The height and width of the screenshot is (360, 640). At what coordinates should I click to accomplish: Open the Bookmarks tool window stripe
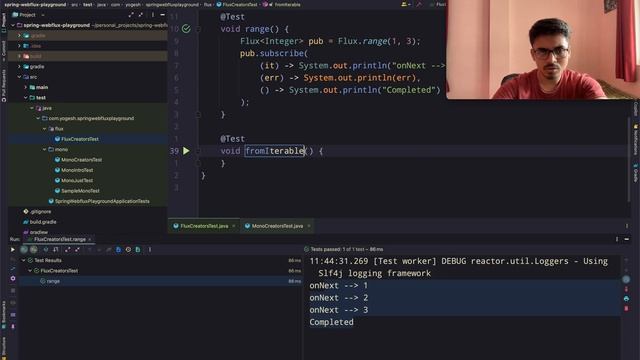(4, 315)
